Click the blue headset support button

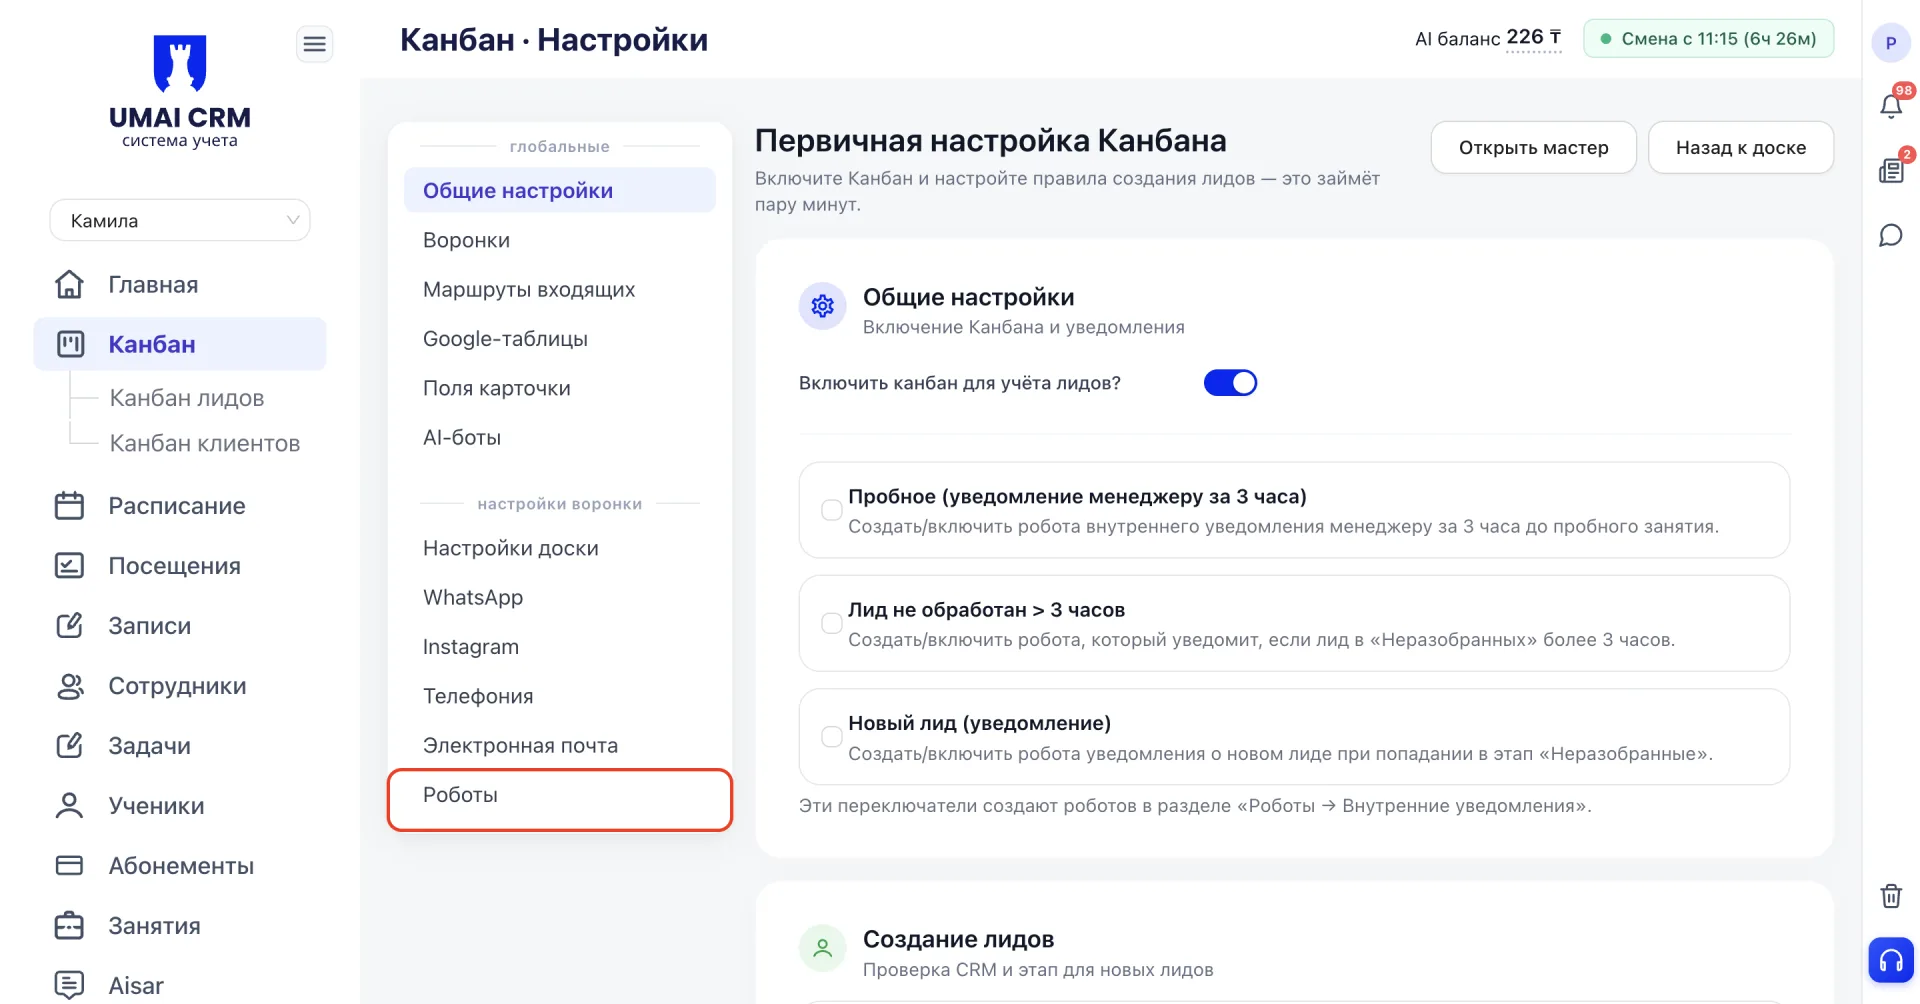pos(1891,961)
